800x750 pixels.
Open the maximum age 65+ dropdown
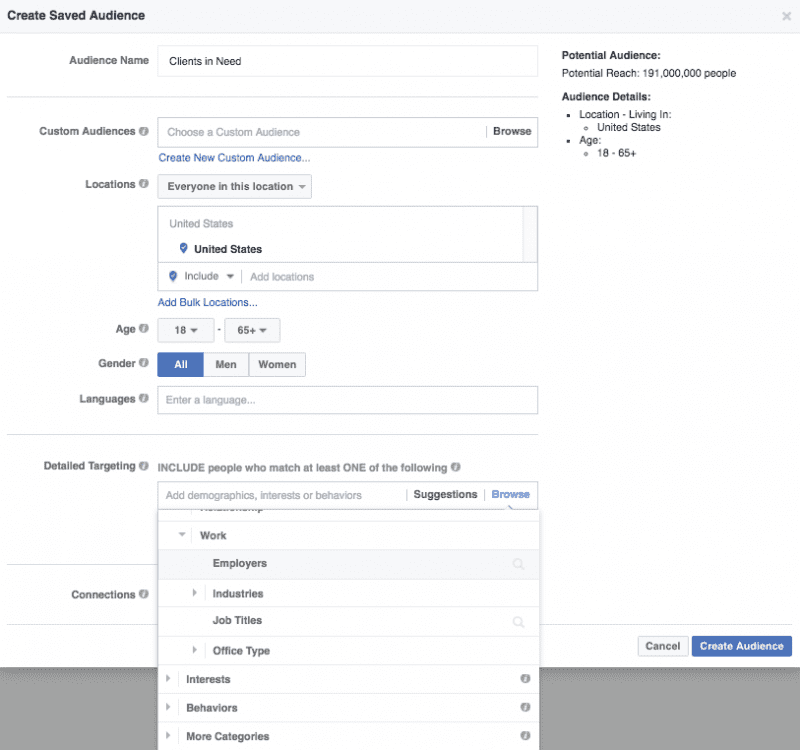click(x=252, y=330)
